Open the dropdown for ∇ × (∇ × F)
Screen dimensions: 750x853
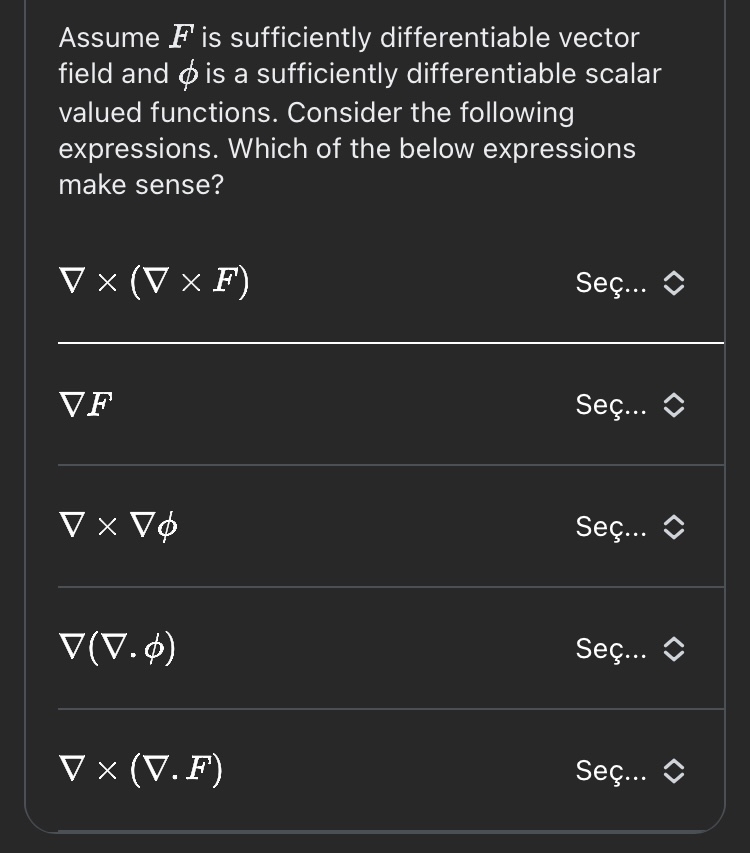tap(628, 284)
